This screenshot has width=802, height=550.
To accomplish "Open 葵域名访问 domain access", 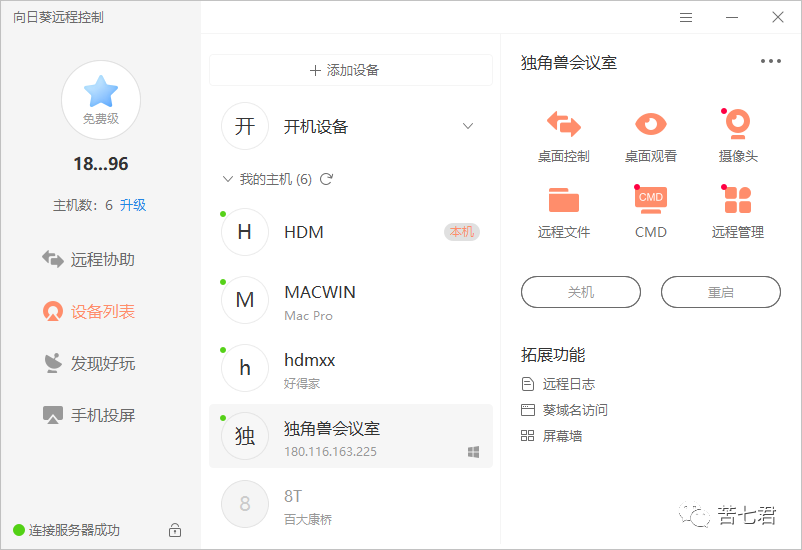I will click(575, 410).
